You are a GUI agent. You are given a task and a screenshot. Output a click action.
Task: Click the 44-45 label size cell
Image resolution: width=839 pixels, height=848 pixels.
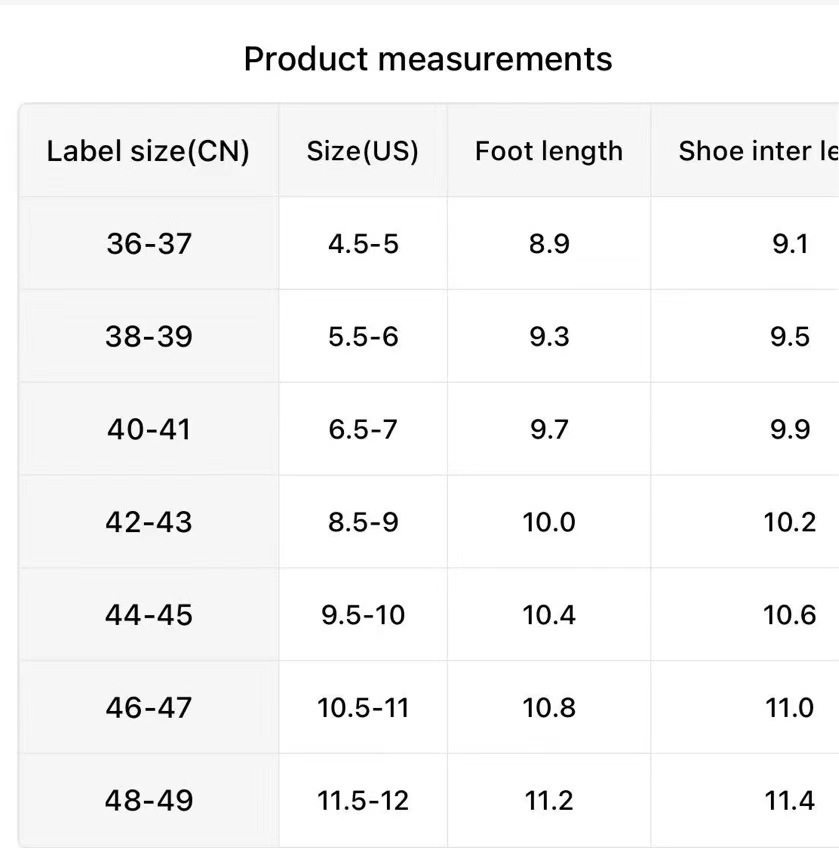click(x=148, y=614)
